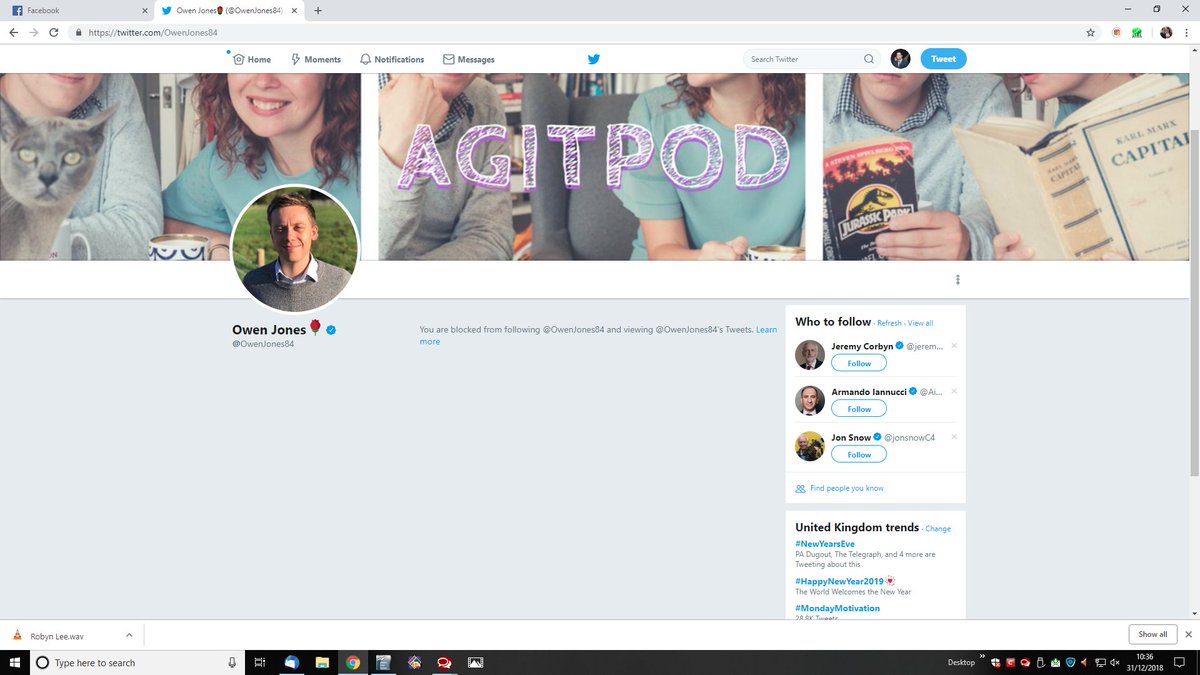Viewport: 1200px width, 675px height.
Task: Click the search magnifier icon
Action: coord(869,59)
